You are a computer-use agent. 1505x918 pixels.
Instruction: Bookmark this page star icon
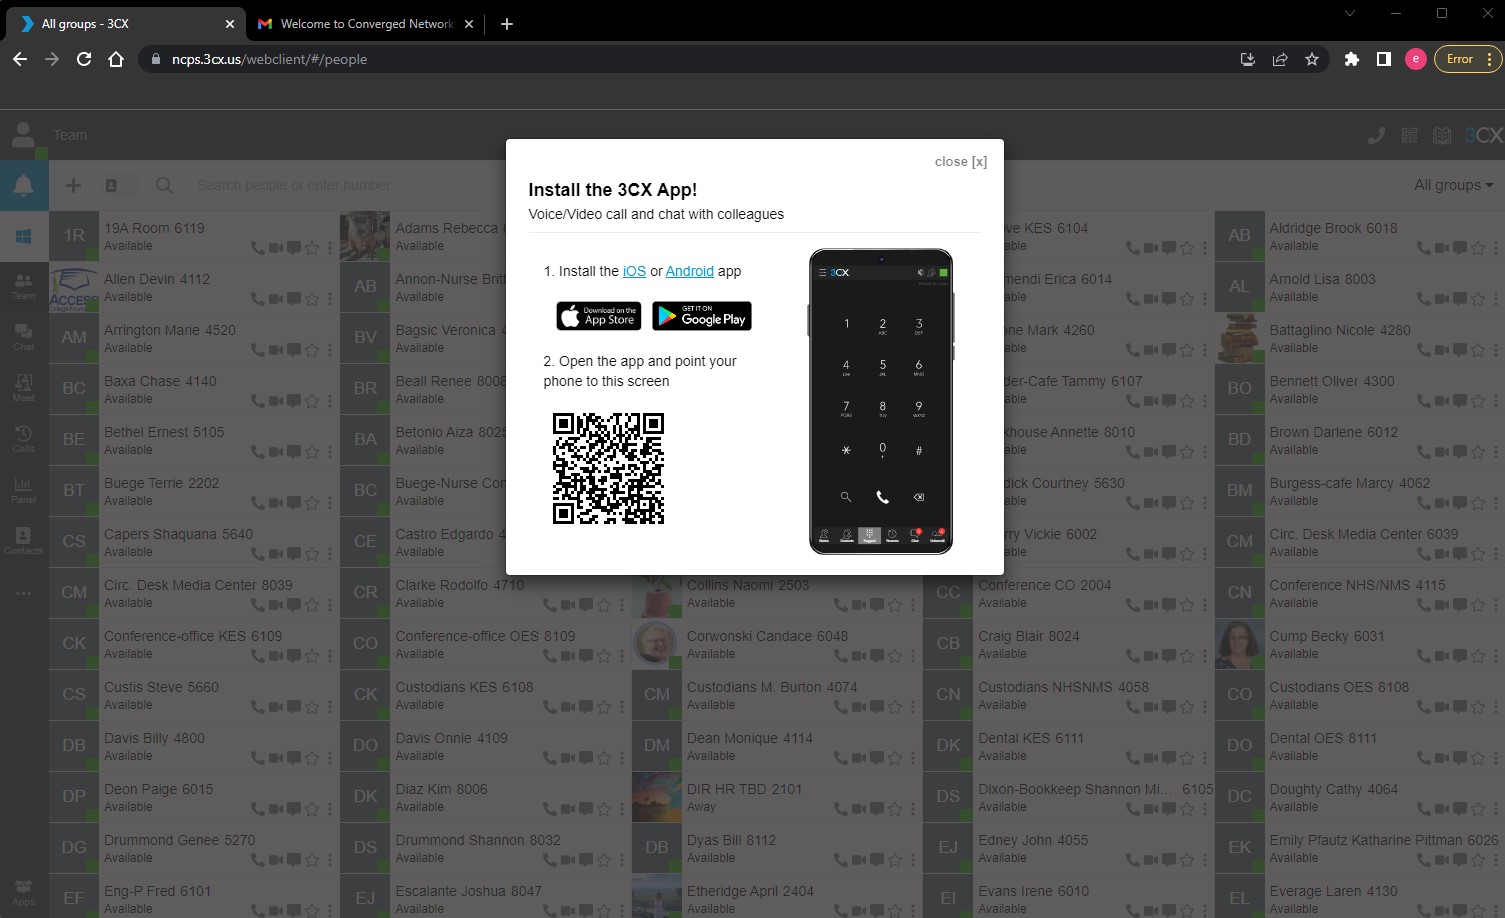click(x=1312, y=59)
